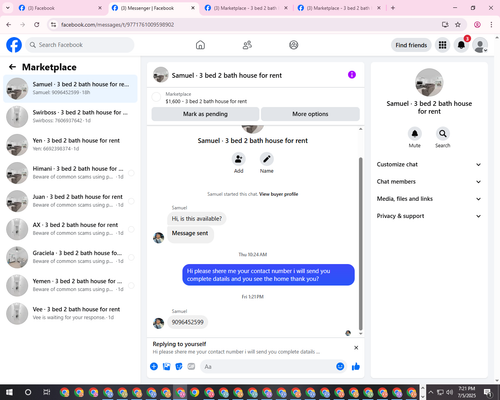Open the browser tab search dropdown
Image resolution: width=500 pixels, height=400 pixels.
click(8, 8)
